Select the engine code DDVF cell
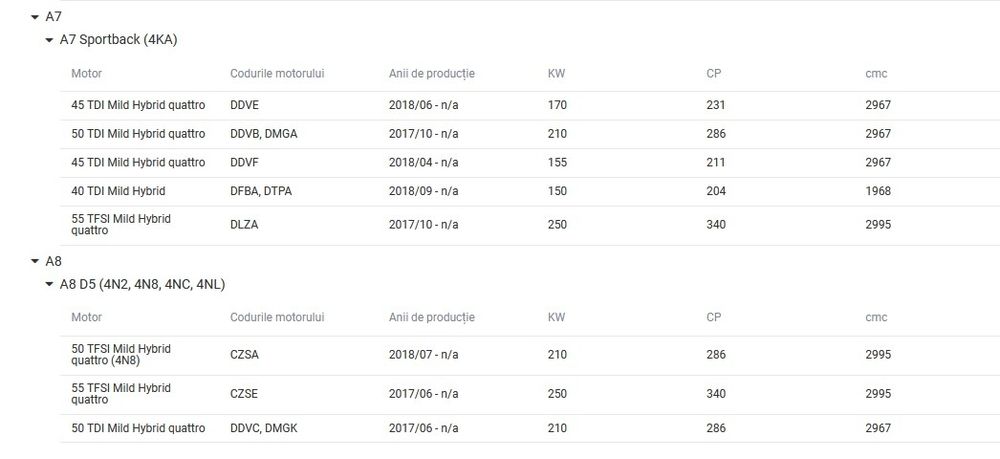The image size is (1000, 459). pyautogui.click(x=244, y=162)
